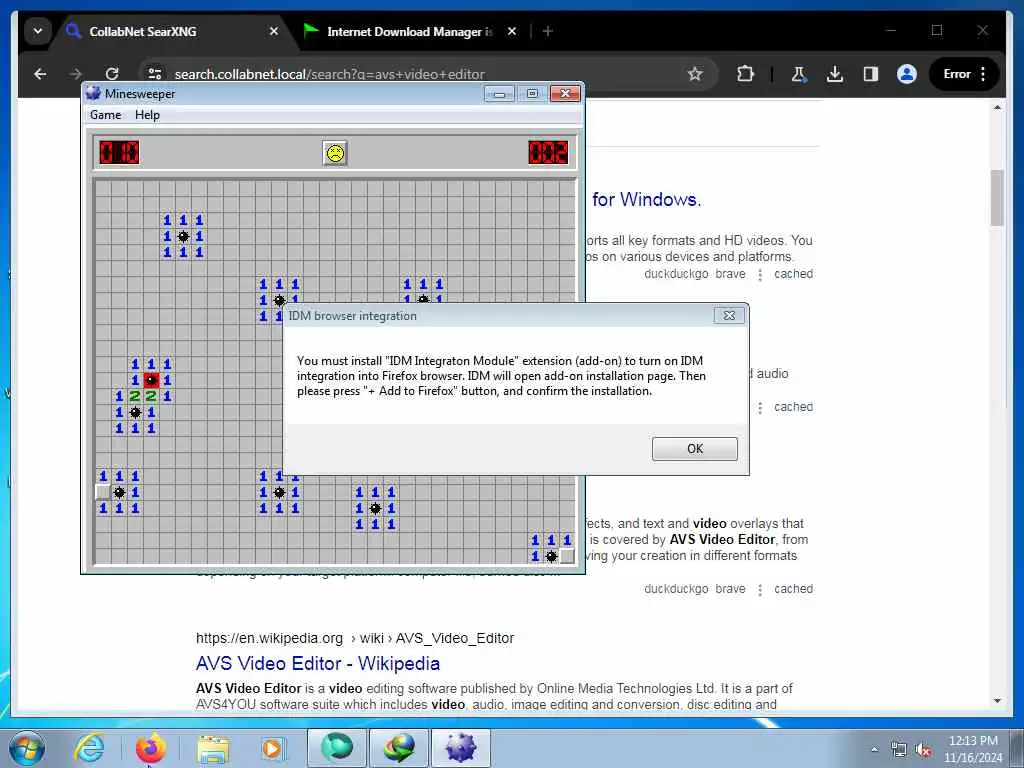Switch to the Minesweeper taskbar button
The height and width of the screenshot is (768, 1024).
461,748
